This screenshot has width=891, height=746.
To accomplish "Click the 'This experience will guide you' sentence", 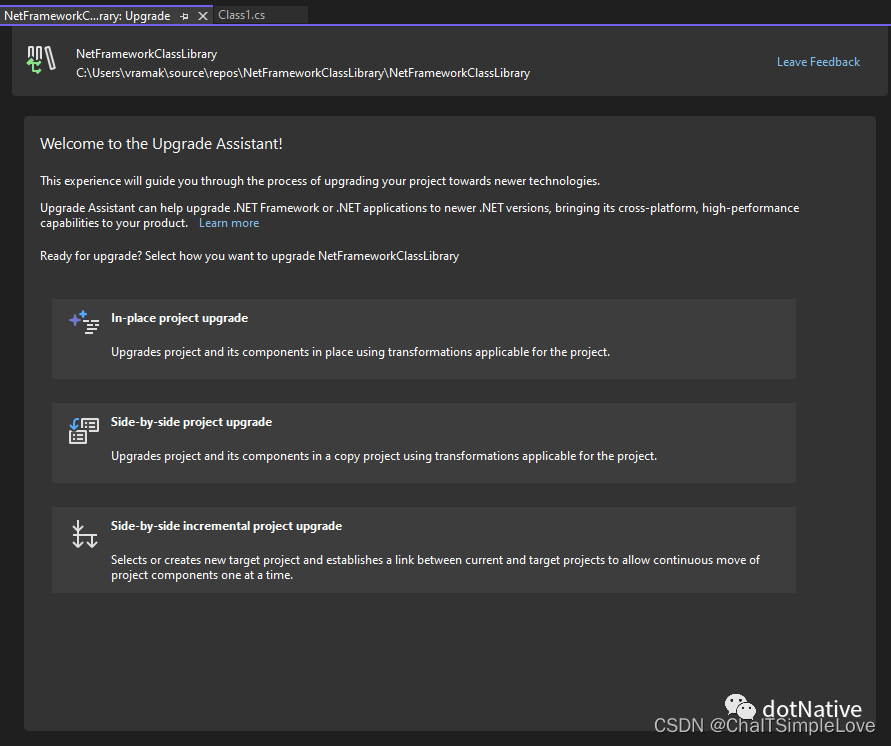I will coord(320,181).
